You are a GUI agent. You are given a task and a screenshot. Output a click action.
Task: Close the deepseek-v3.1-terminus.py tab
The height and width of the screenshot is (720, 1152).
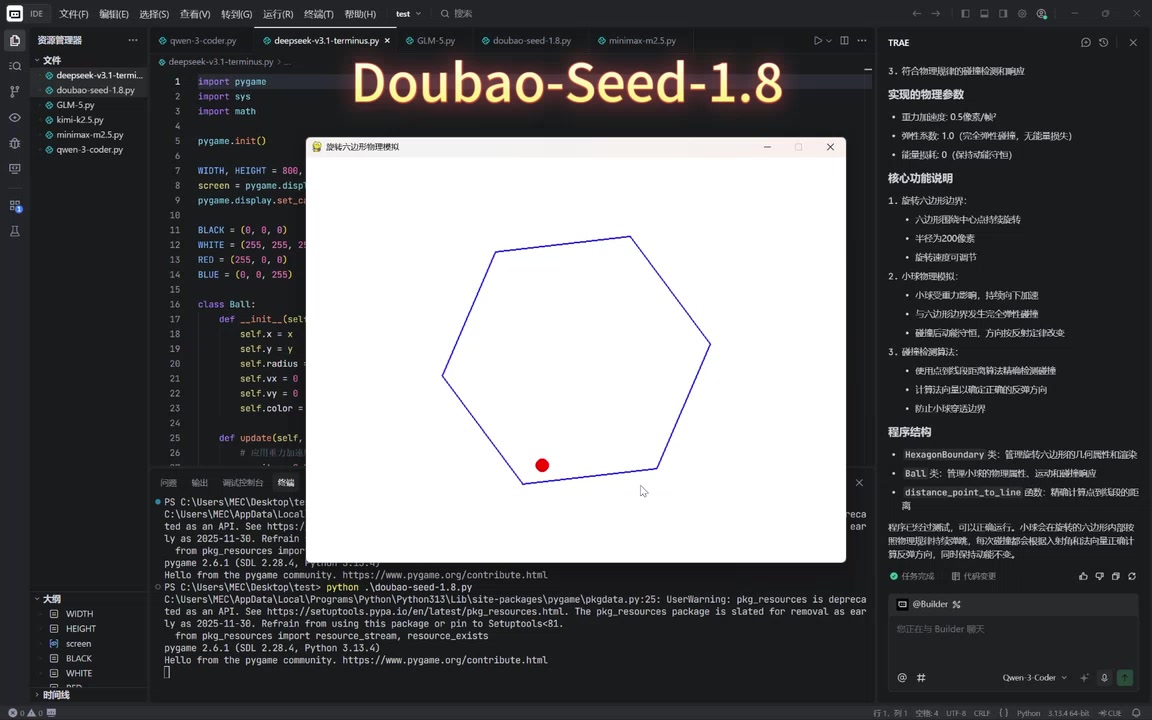387,40
